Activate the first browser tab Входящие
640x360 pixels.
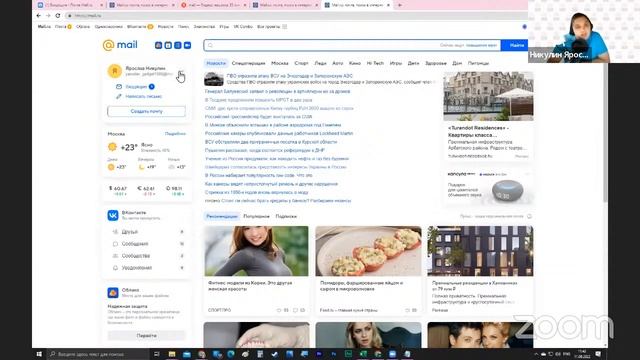coord(69,5)
